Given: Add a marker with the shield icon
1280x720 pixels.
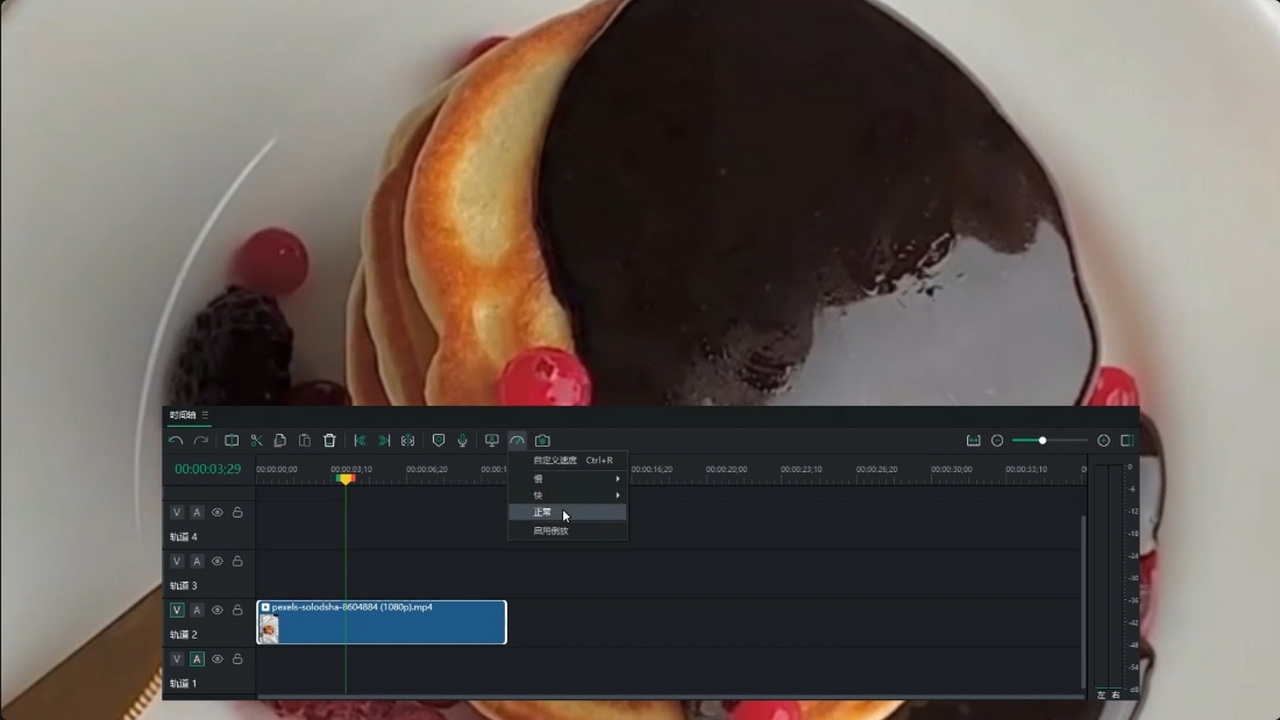Looking at the screenshot, I should [438, 441].
